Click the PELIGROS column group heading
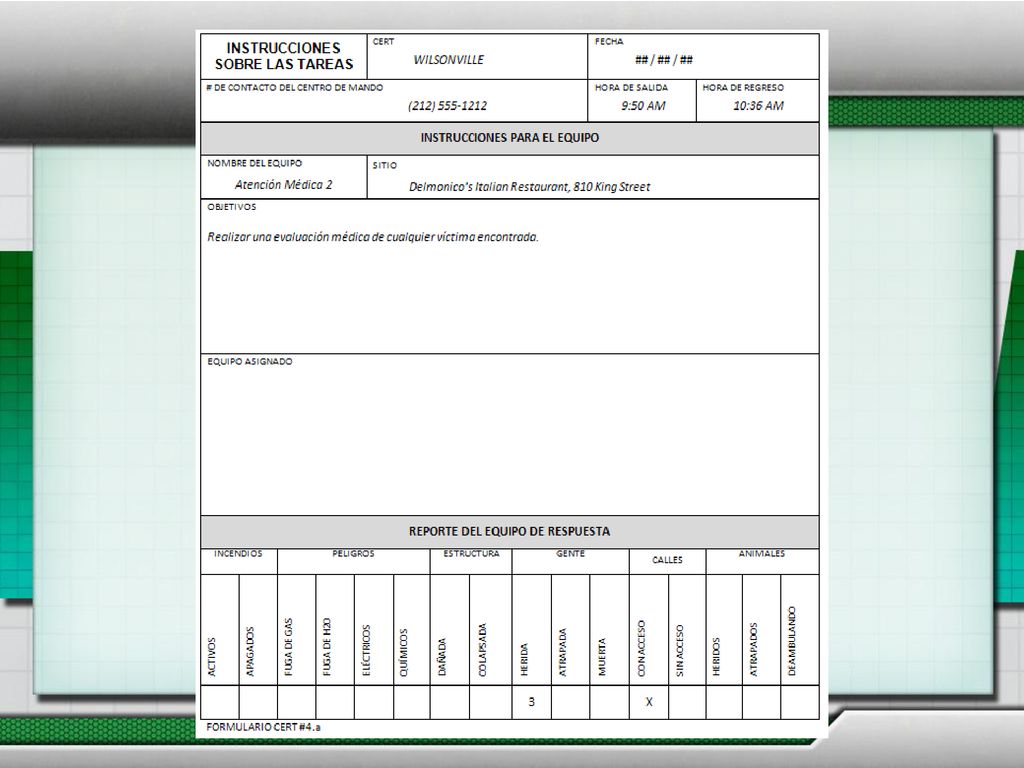Viewport: 1024px width, 768px height. (x=353, y=553)
